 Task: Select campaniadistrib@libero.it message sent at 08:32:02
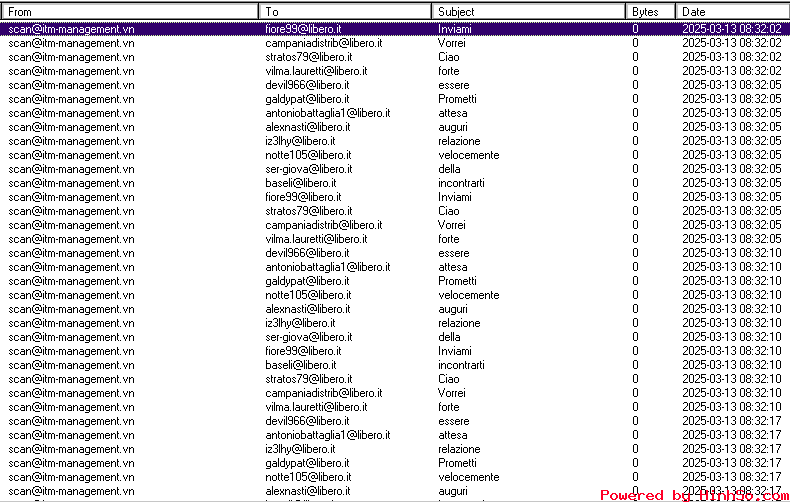pos(395,43)
